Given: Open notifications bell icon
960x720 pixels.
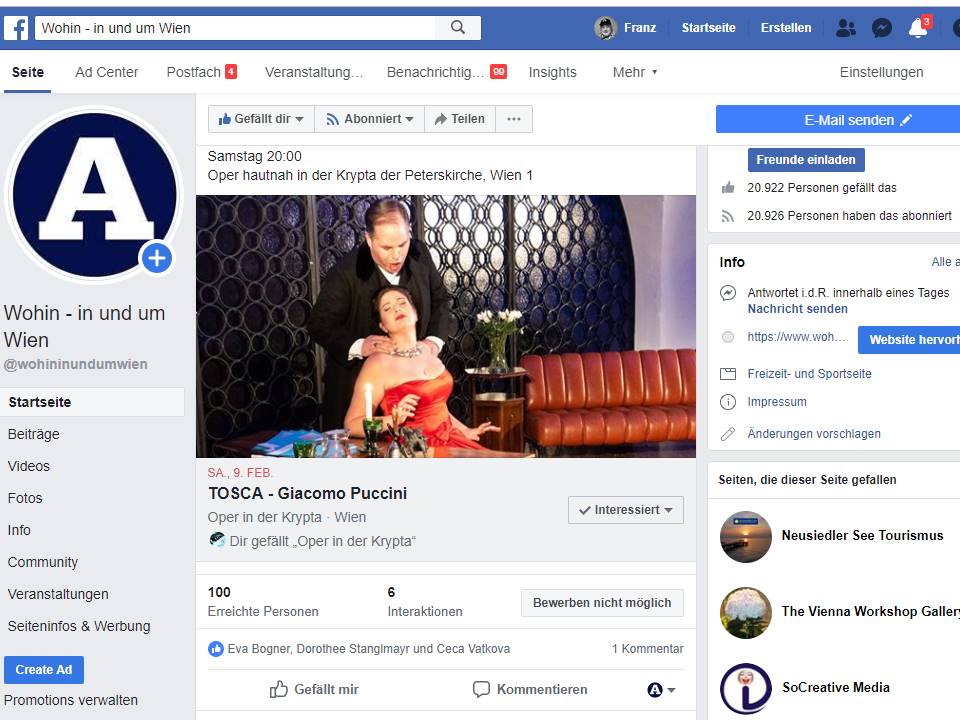Looking at the screenshot, I should coord(918,28).
